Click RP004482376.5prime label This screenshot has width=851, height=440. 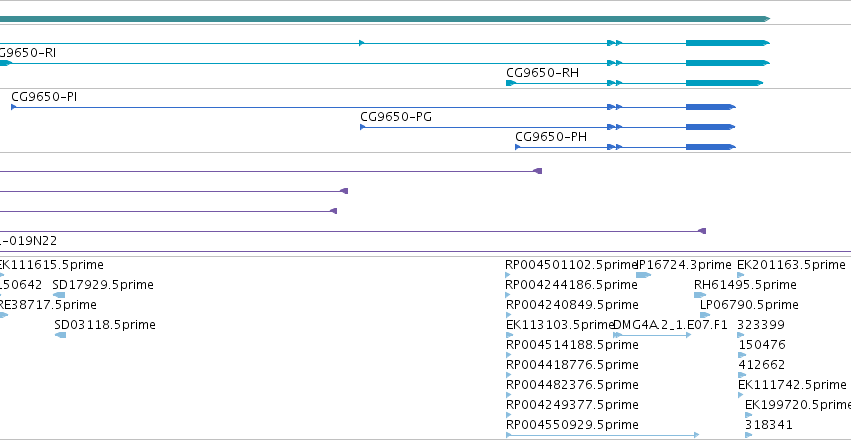tap(572, 385)
